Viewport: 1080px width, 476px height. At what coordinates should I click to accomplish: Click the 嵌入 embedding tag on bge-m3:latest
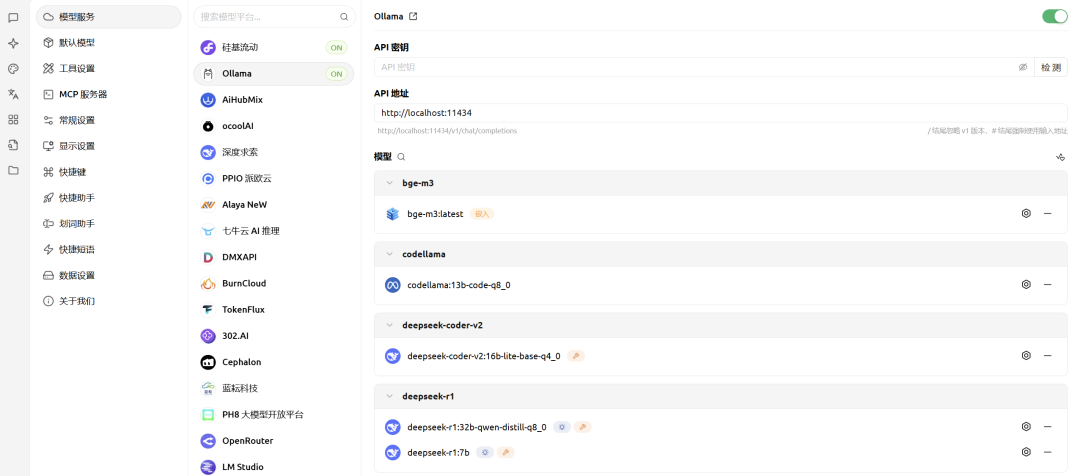(482, 214)
